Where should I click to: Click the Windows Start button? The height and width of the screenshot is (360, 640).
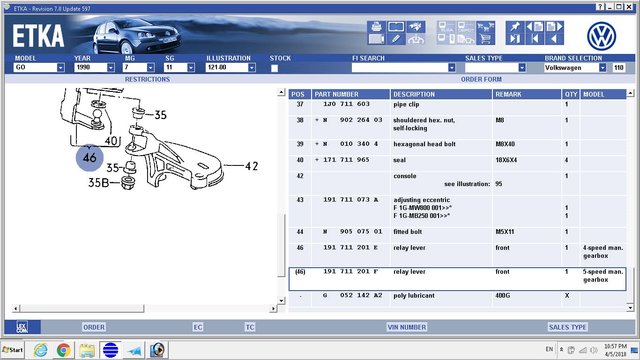13,350
